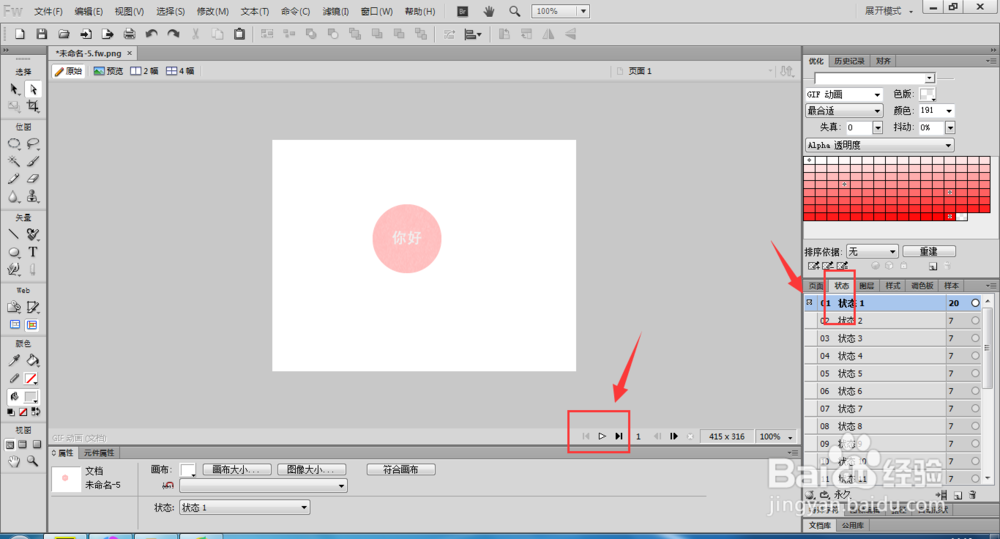Select the Freeform tool
This screenshot has width=1000, height=539.
[x=14, y=269]
